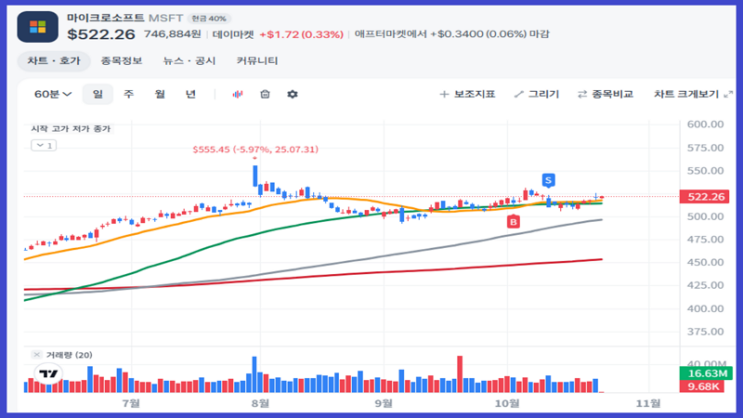Switch to the 차트 · 호가 tab
Image resolution: width=743 pixels, height=418 pixels.
(54, 61)
